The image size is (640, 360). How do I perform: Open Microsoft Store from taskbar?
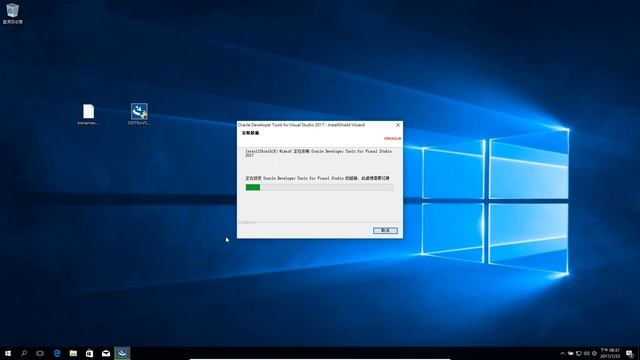(x=89, y=353)
